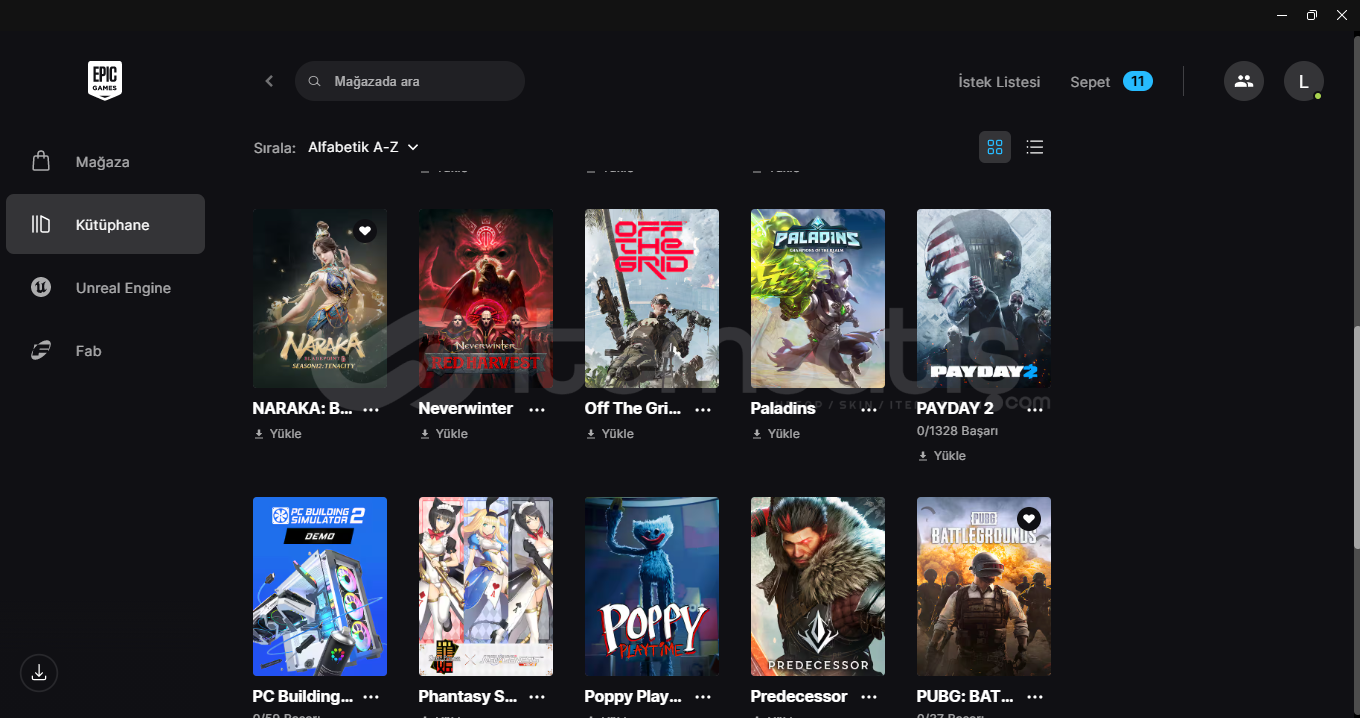Open Kütüphane library in sidebar
1360x718 pixels.
coord(105,224)
